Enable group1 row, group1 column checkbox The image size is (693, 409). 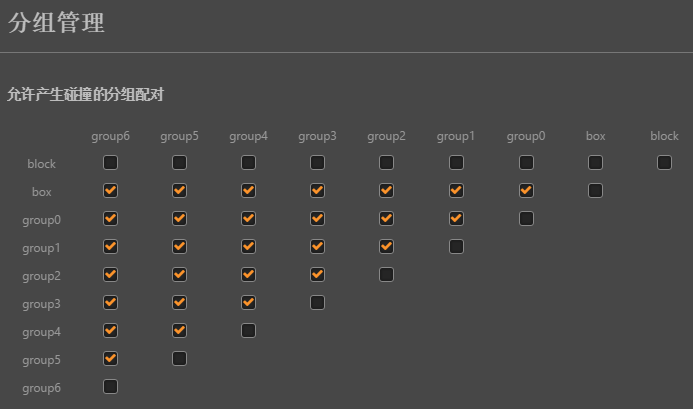(x=456, y=246)
